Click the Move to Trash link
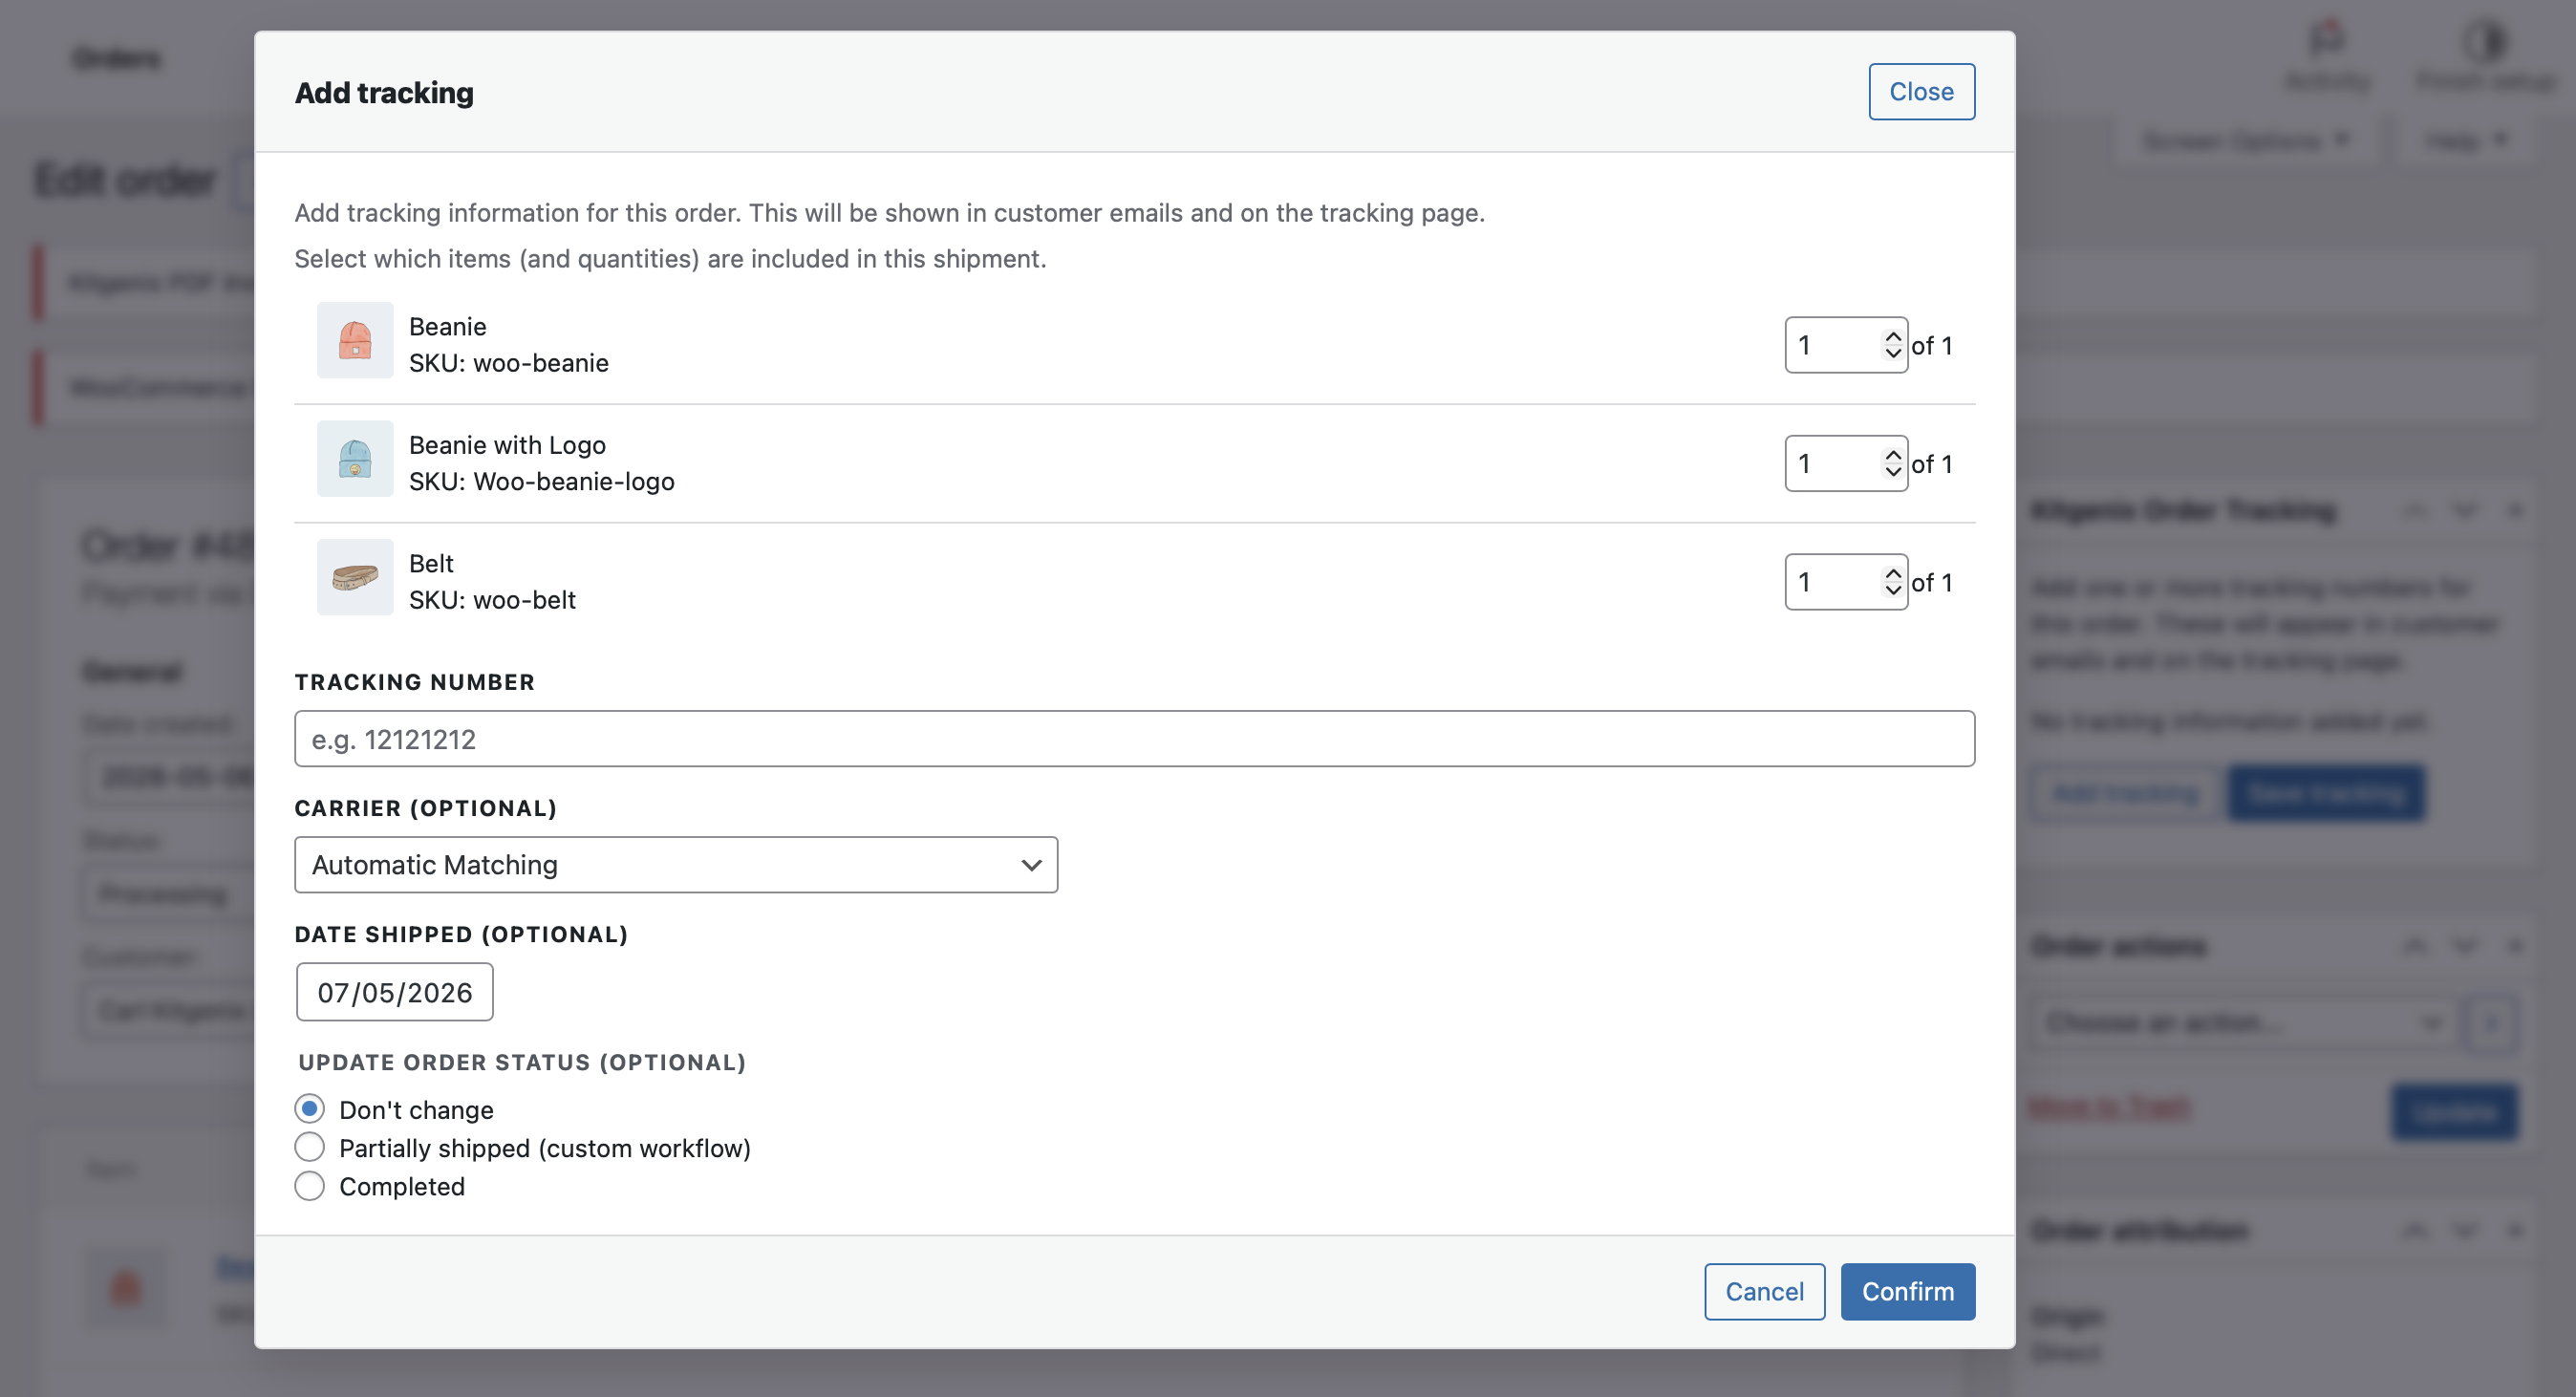Viewport: 2576px width, 1397px height. click(x=2109, y=1107)
